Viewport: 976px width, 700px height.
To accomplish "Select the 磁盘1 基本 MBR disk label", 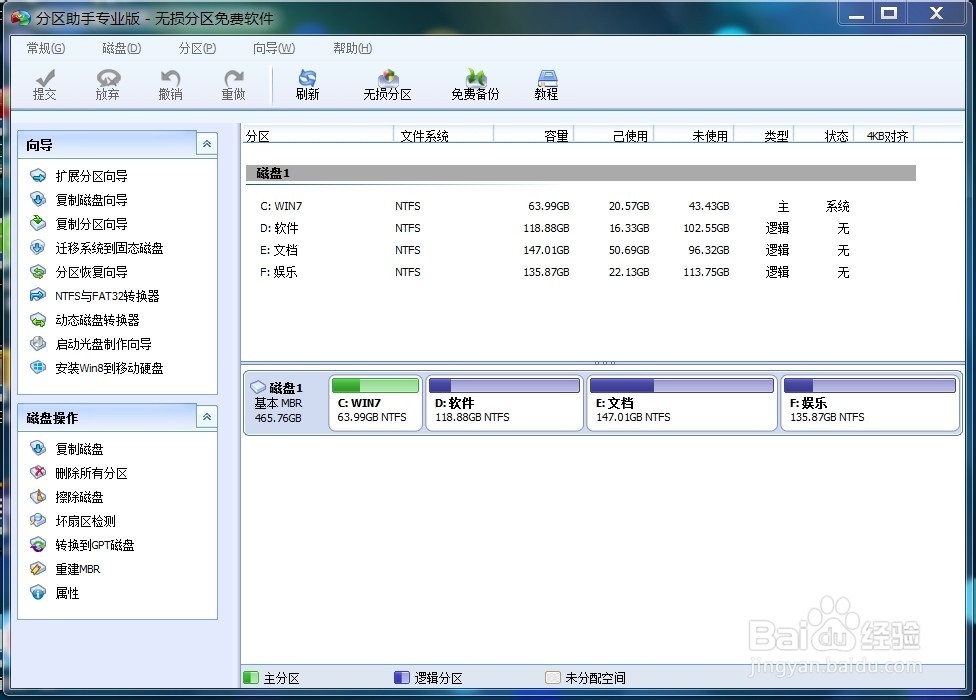I will [x=286, y=403].
